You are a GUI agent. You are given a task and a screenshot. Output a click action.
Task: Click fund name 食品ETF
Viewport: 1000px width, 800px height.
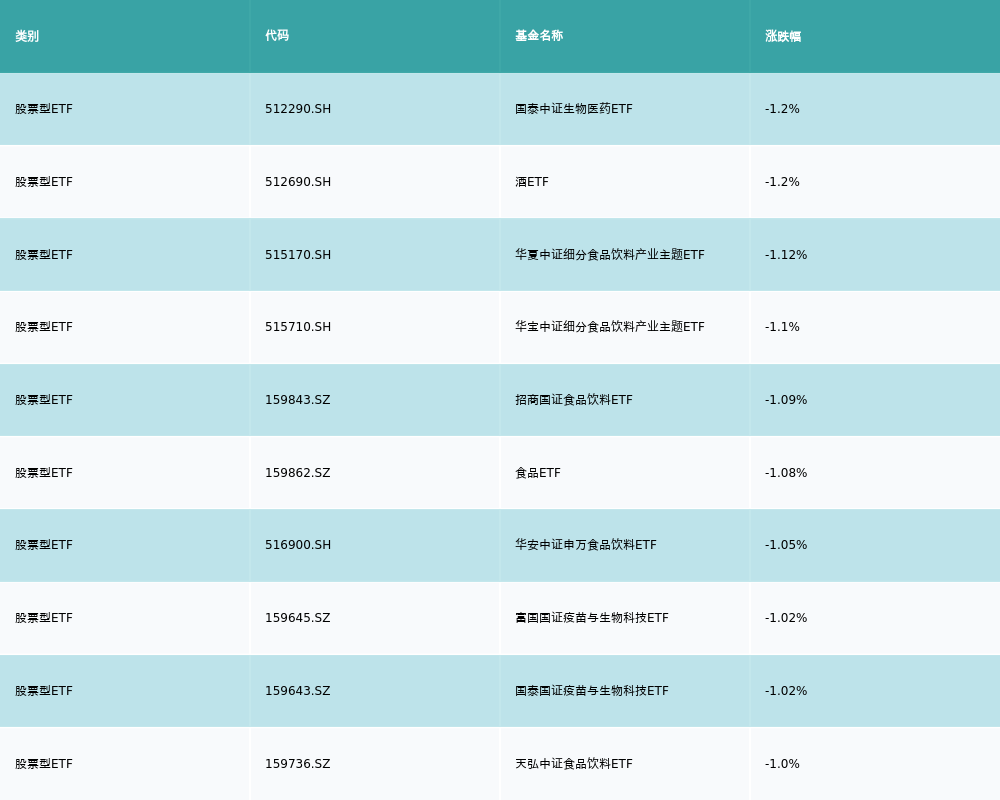538,473
